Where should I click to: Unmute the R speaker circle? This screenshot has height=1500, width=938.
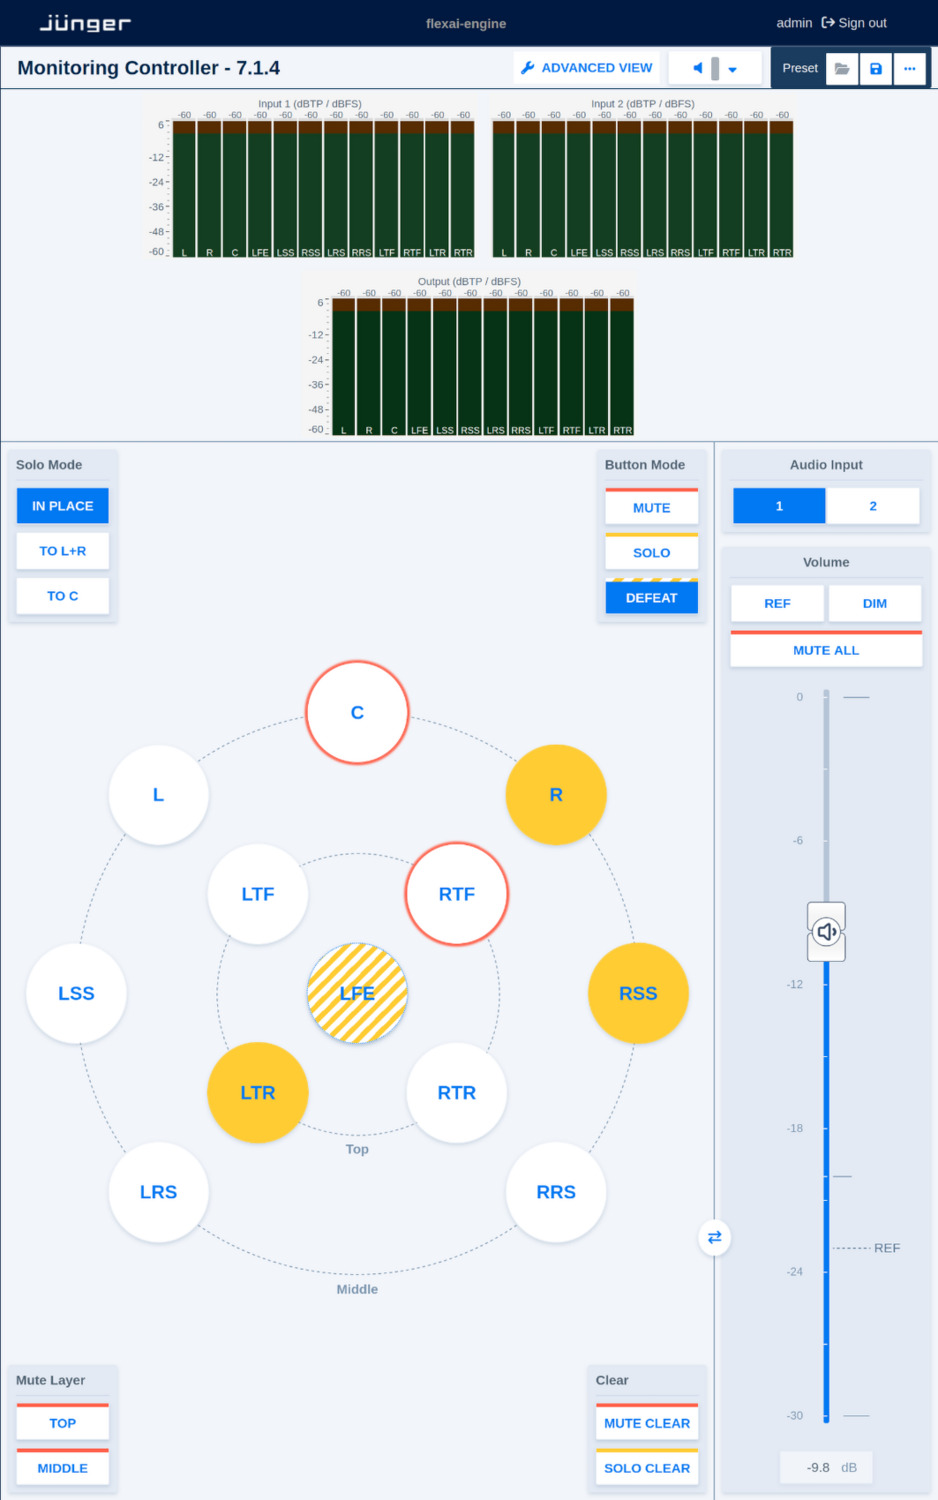tap(556, 794)
